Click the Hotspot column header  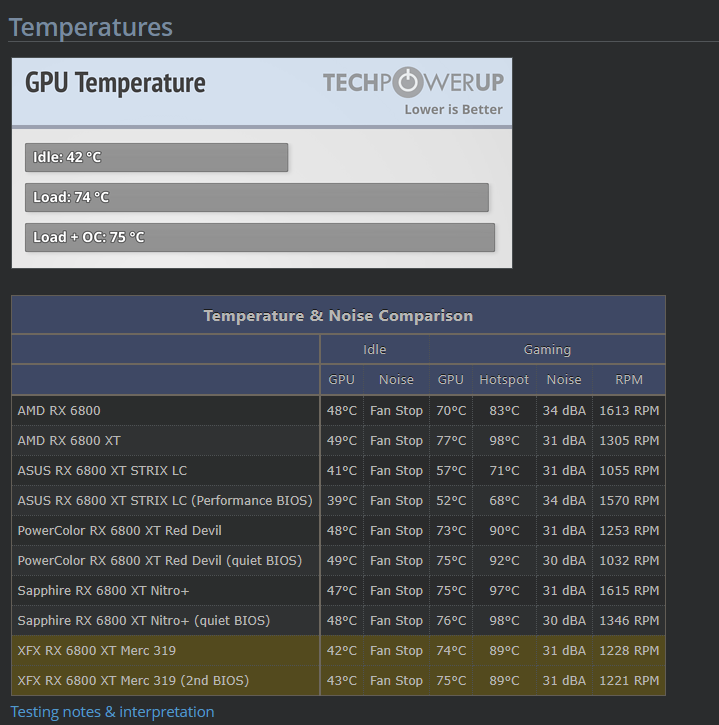(504, 380)
